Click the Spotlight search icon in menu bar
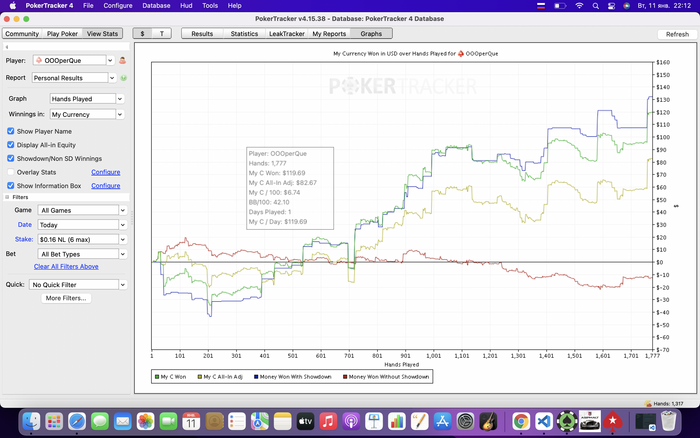This screenshot has height=438, width=700. point(596,6)
